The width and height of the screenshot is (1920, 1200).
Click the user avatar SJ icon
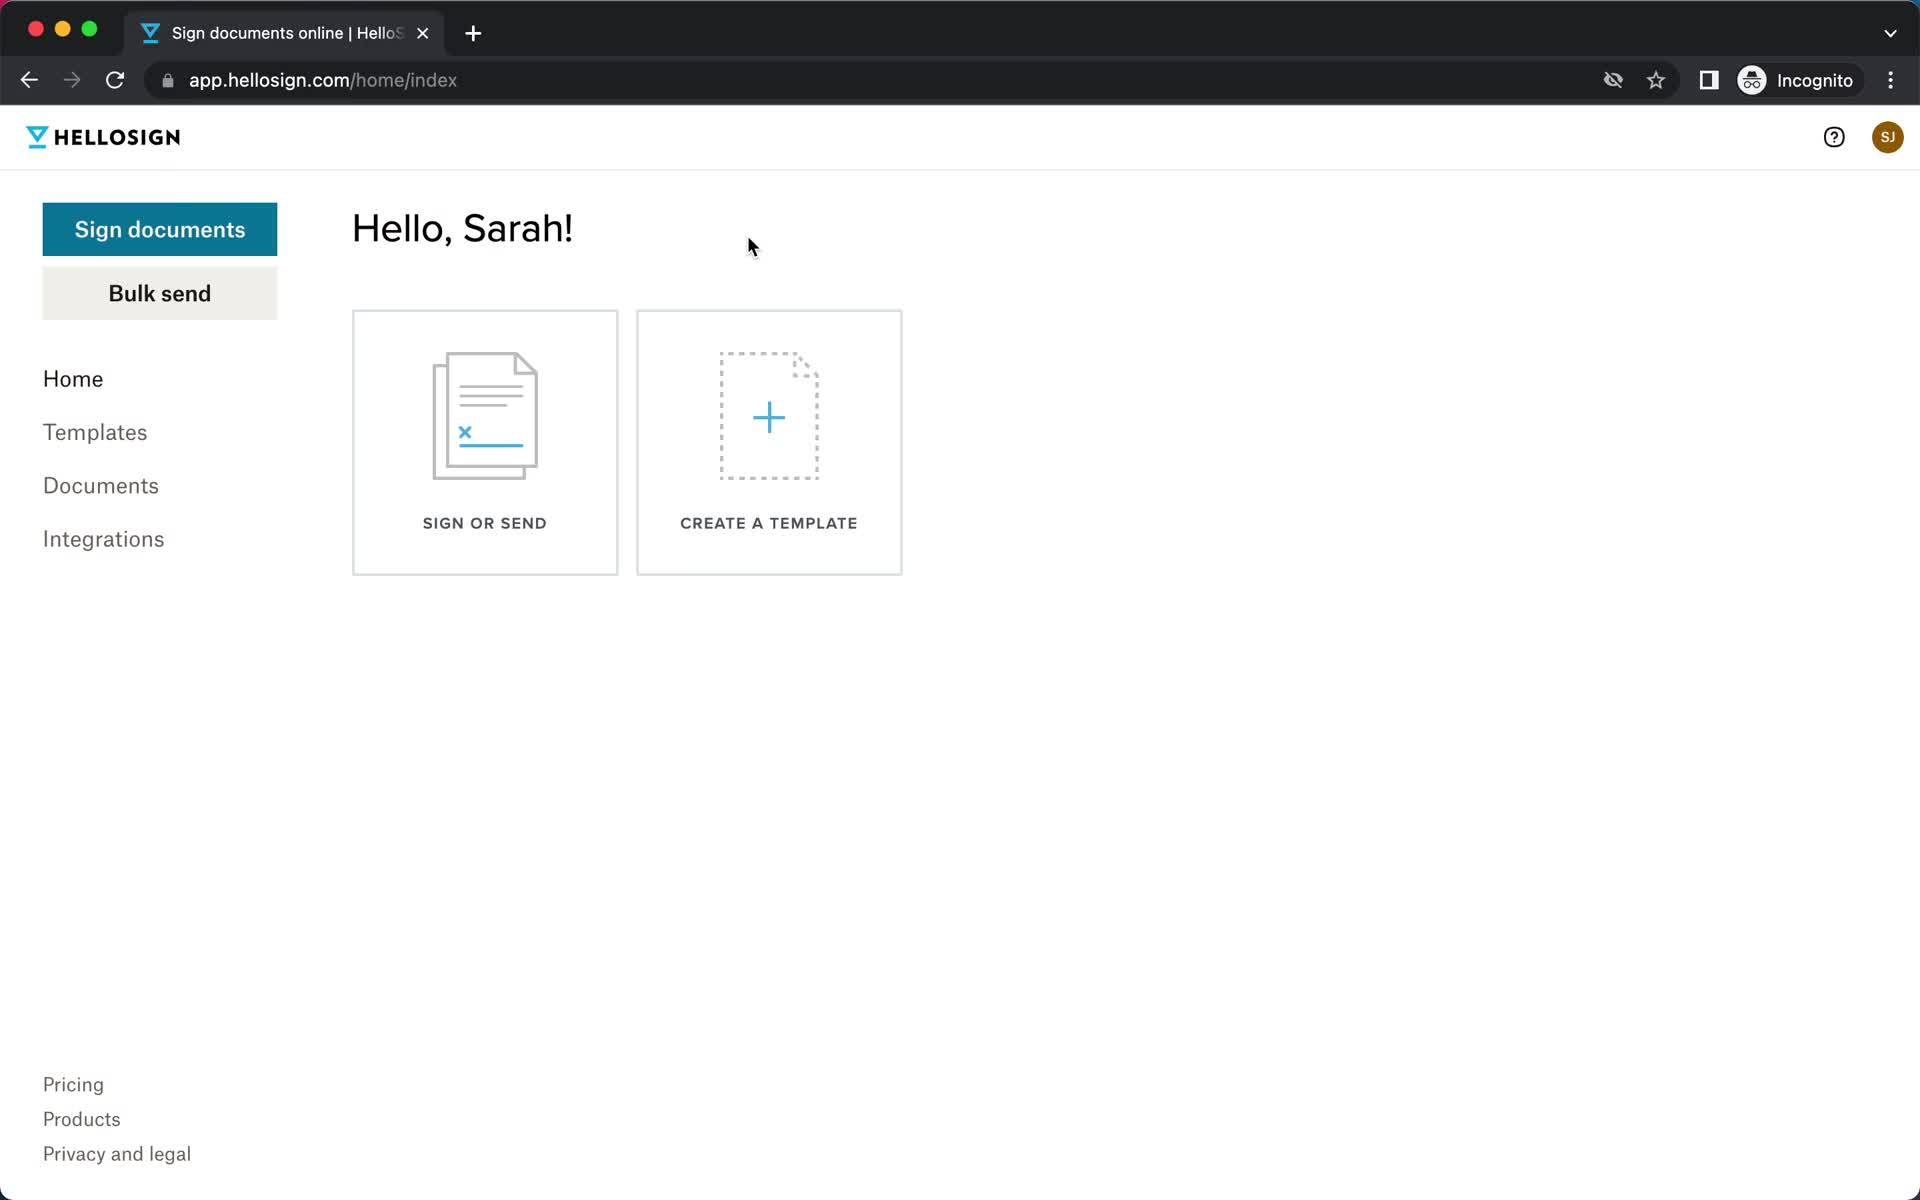coord(1887,137)
